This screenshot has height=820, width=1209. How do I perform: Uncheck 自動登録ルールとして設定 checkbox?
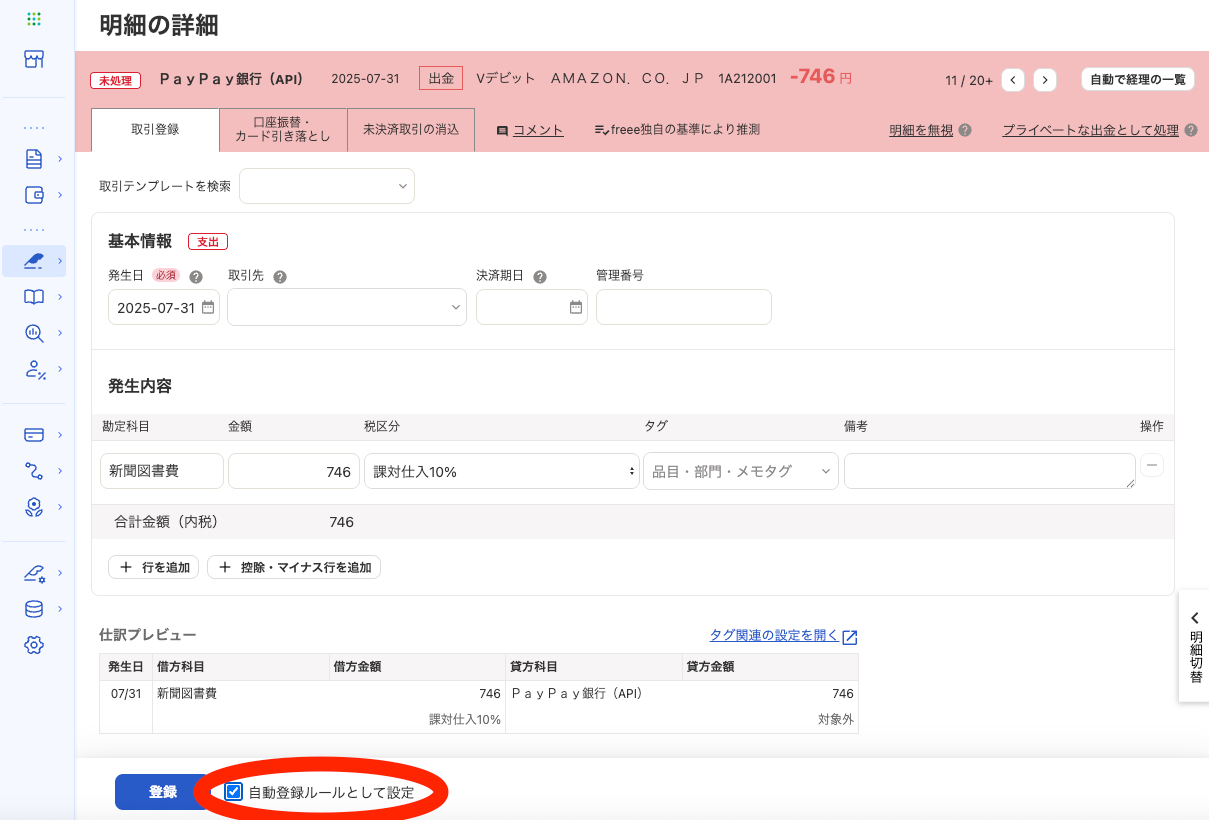tap(234, 792)
